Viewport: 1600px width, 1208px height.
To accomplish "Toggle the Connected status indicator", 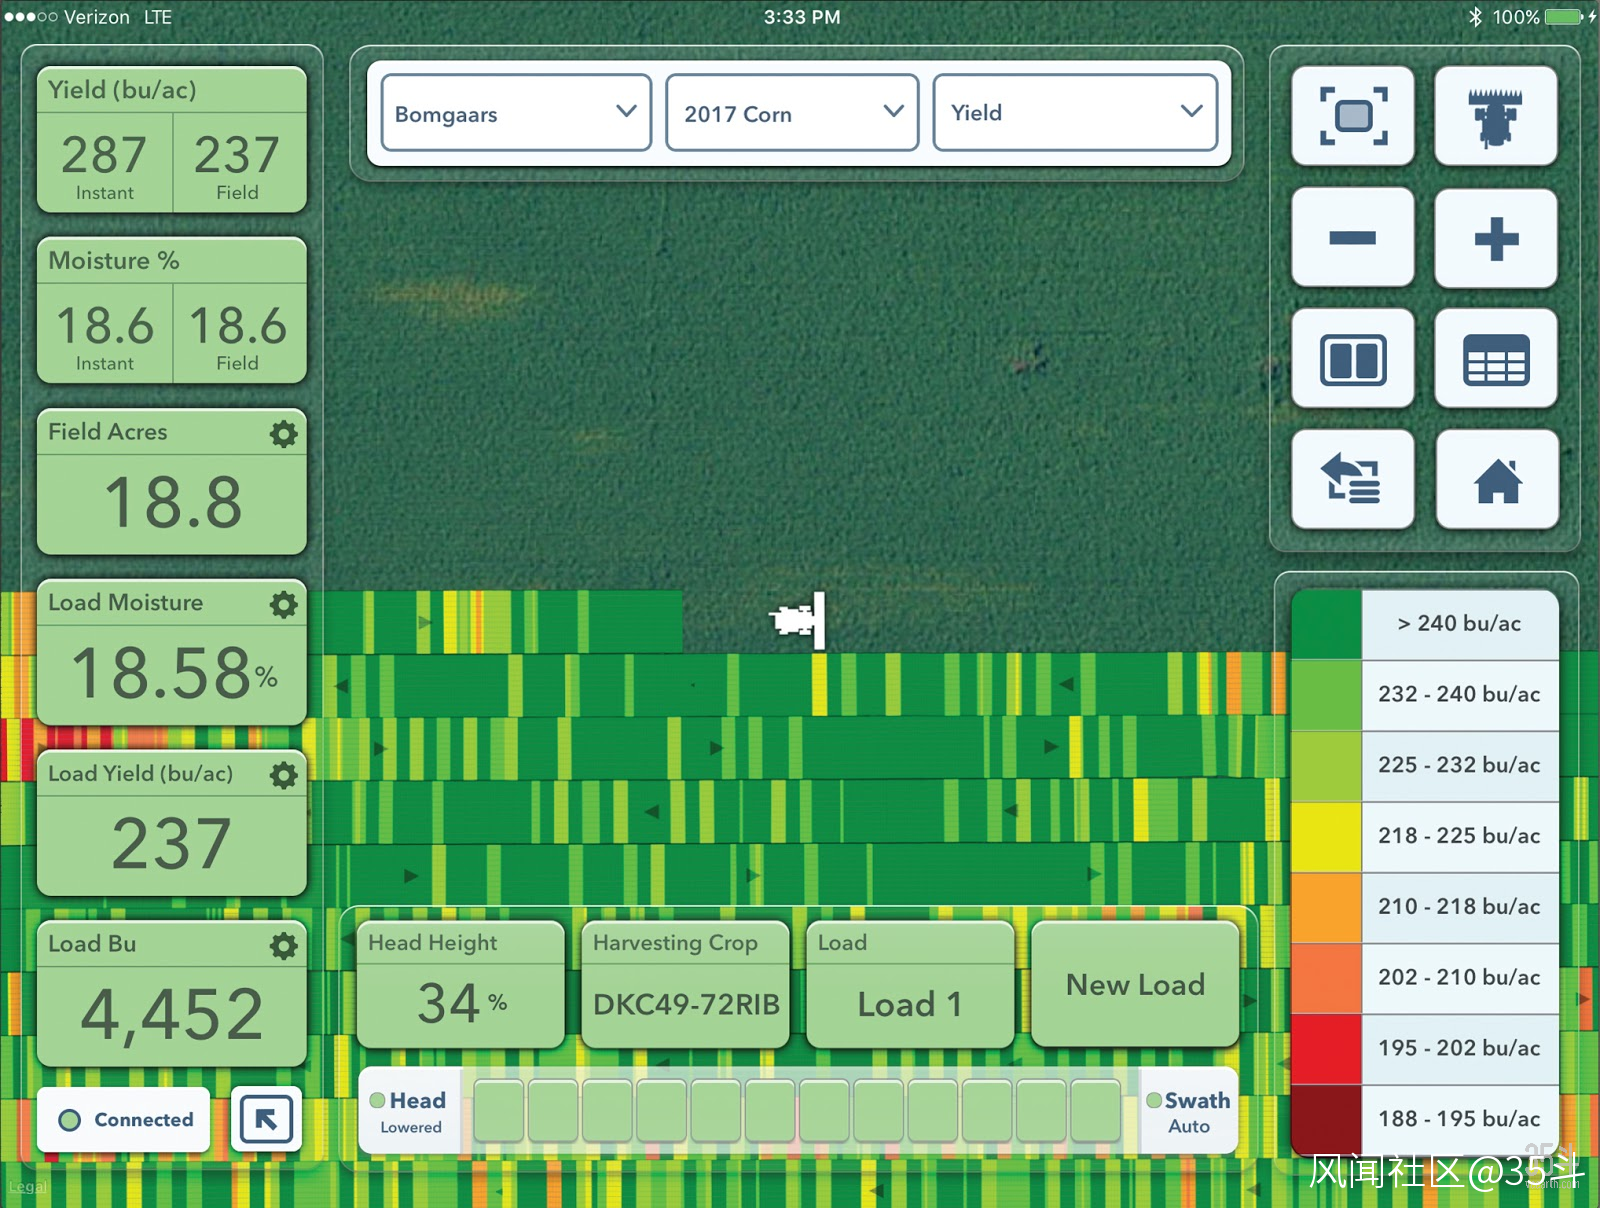I will [125, 1120].
